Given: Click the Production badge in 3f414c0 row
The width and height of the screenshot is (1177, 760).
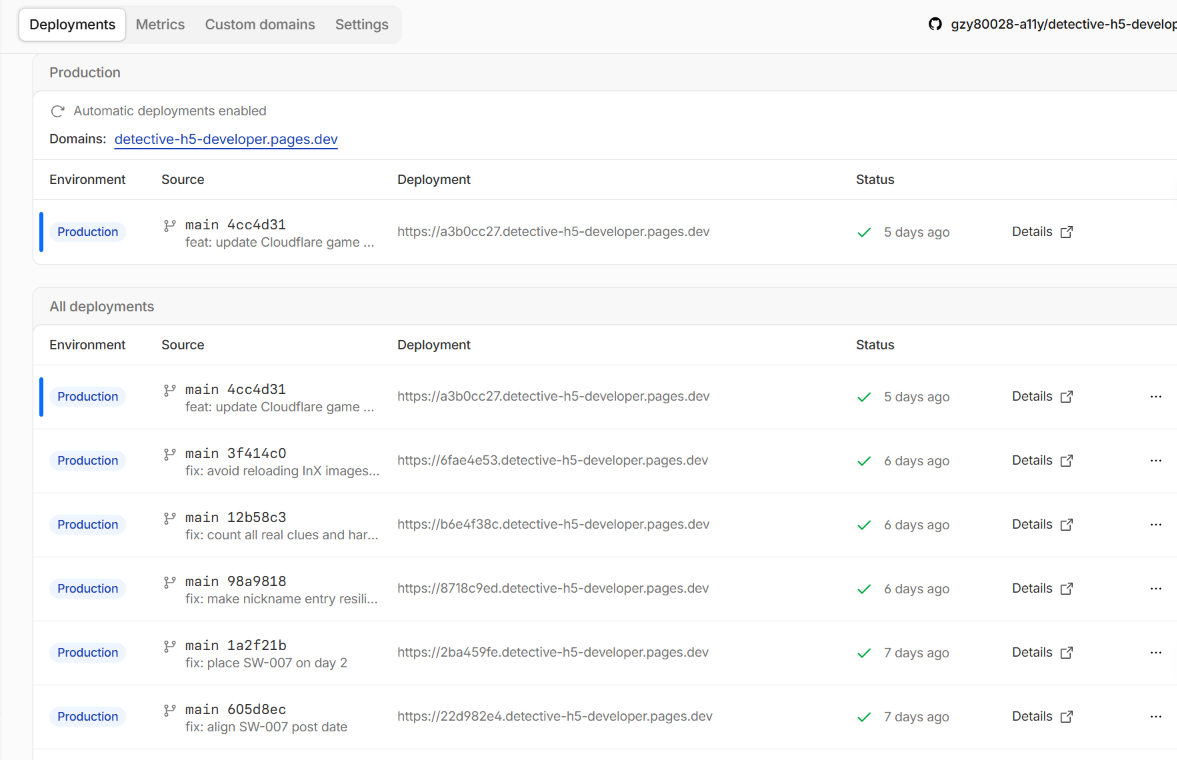Looking at the screenshot, I should tap(88, 460).
